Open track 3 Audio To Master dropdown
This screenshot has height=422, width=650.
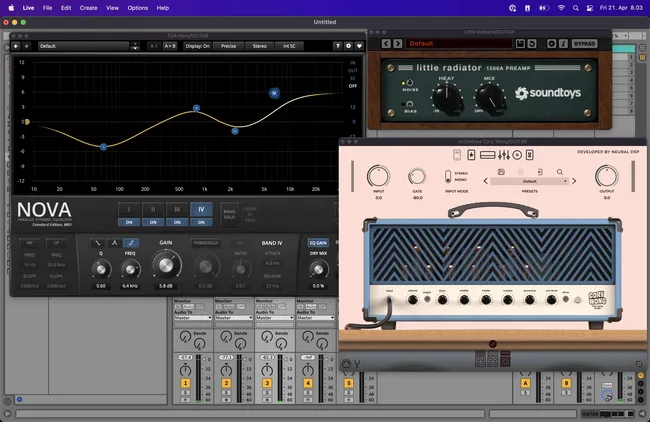(x=274, y=318)
